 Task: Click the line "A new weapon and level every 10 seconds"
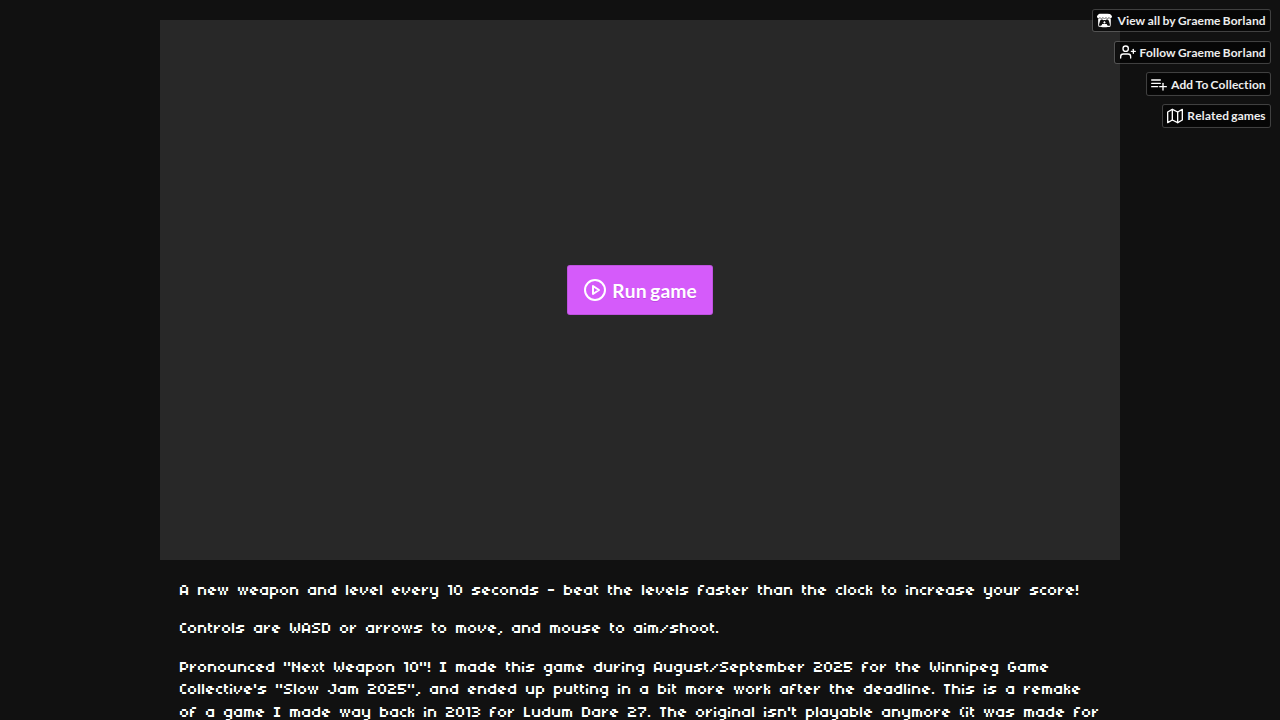pyautogui.click(x=361, y=591)
